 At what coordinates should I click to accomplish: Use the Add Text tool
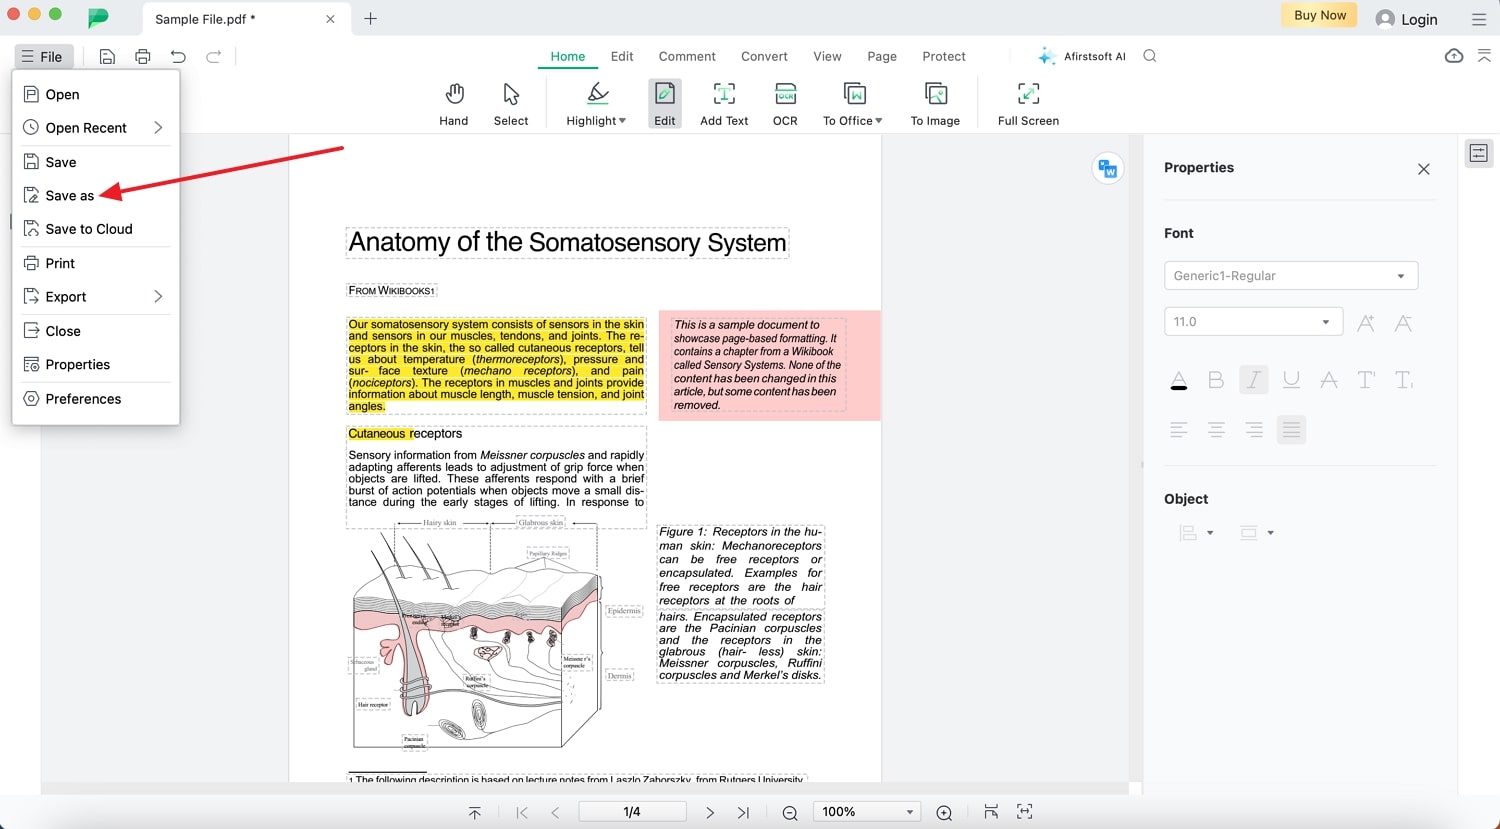click(x=724, y=104)
